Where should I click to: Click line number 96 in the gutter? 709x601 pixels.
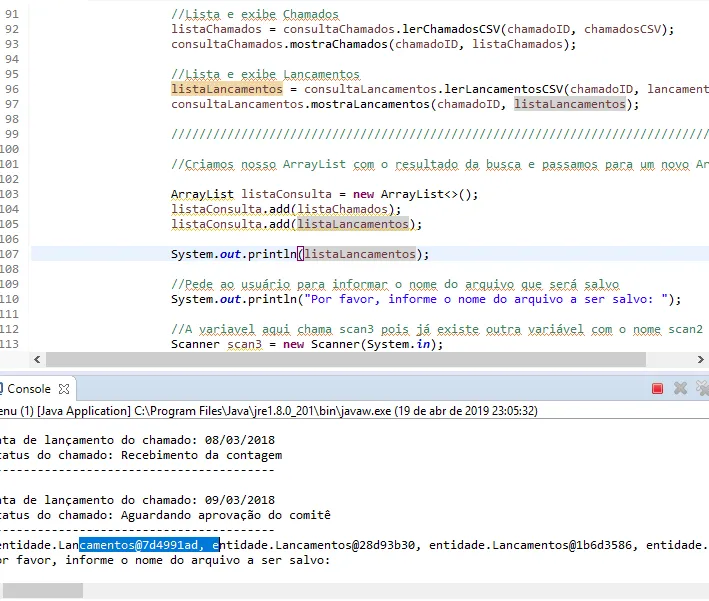click(12, 89)
